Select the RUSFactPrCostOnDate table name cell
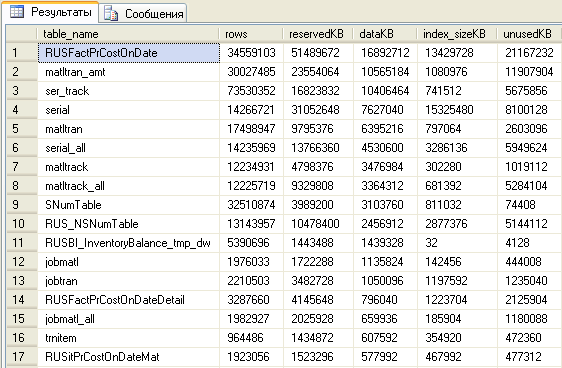Screen dimensions: 562x368 pyautogui.click(x=129, y=53)
